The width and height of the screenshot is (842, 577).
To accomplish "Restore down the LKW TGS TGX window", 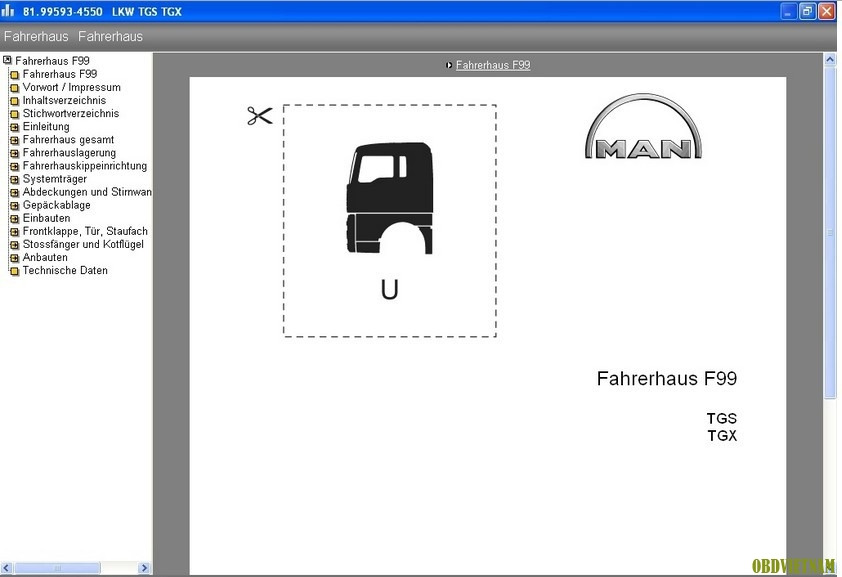I will pos(807,11).
